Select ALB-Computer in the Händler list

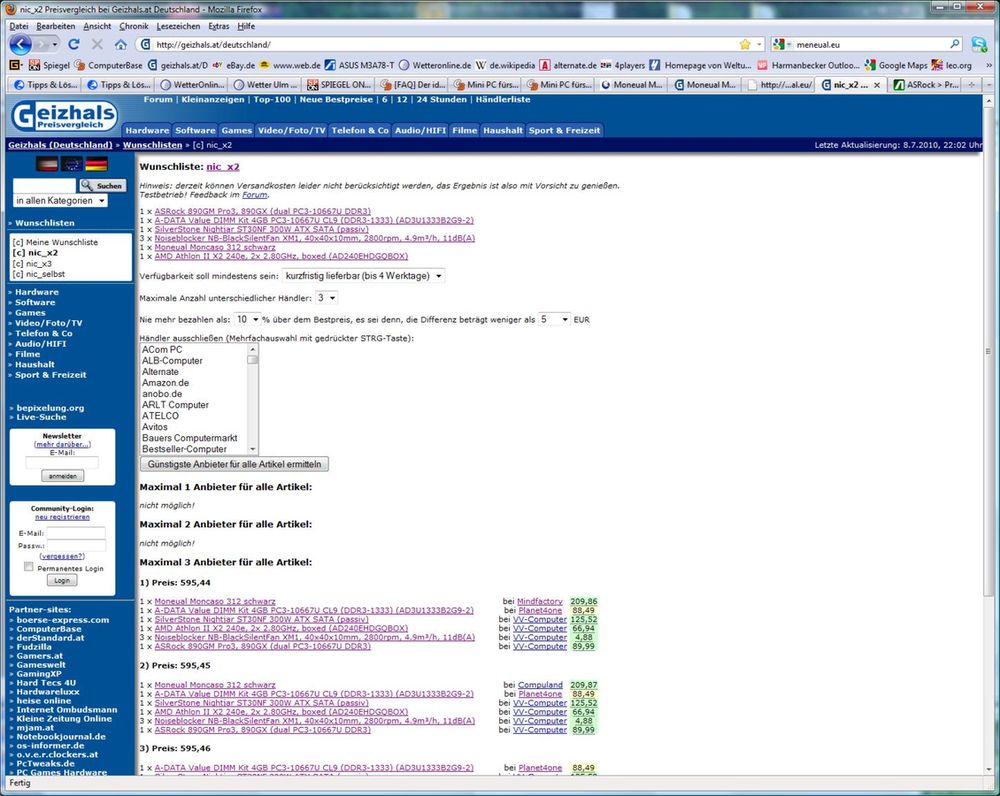click(172, 360)
